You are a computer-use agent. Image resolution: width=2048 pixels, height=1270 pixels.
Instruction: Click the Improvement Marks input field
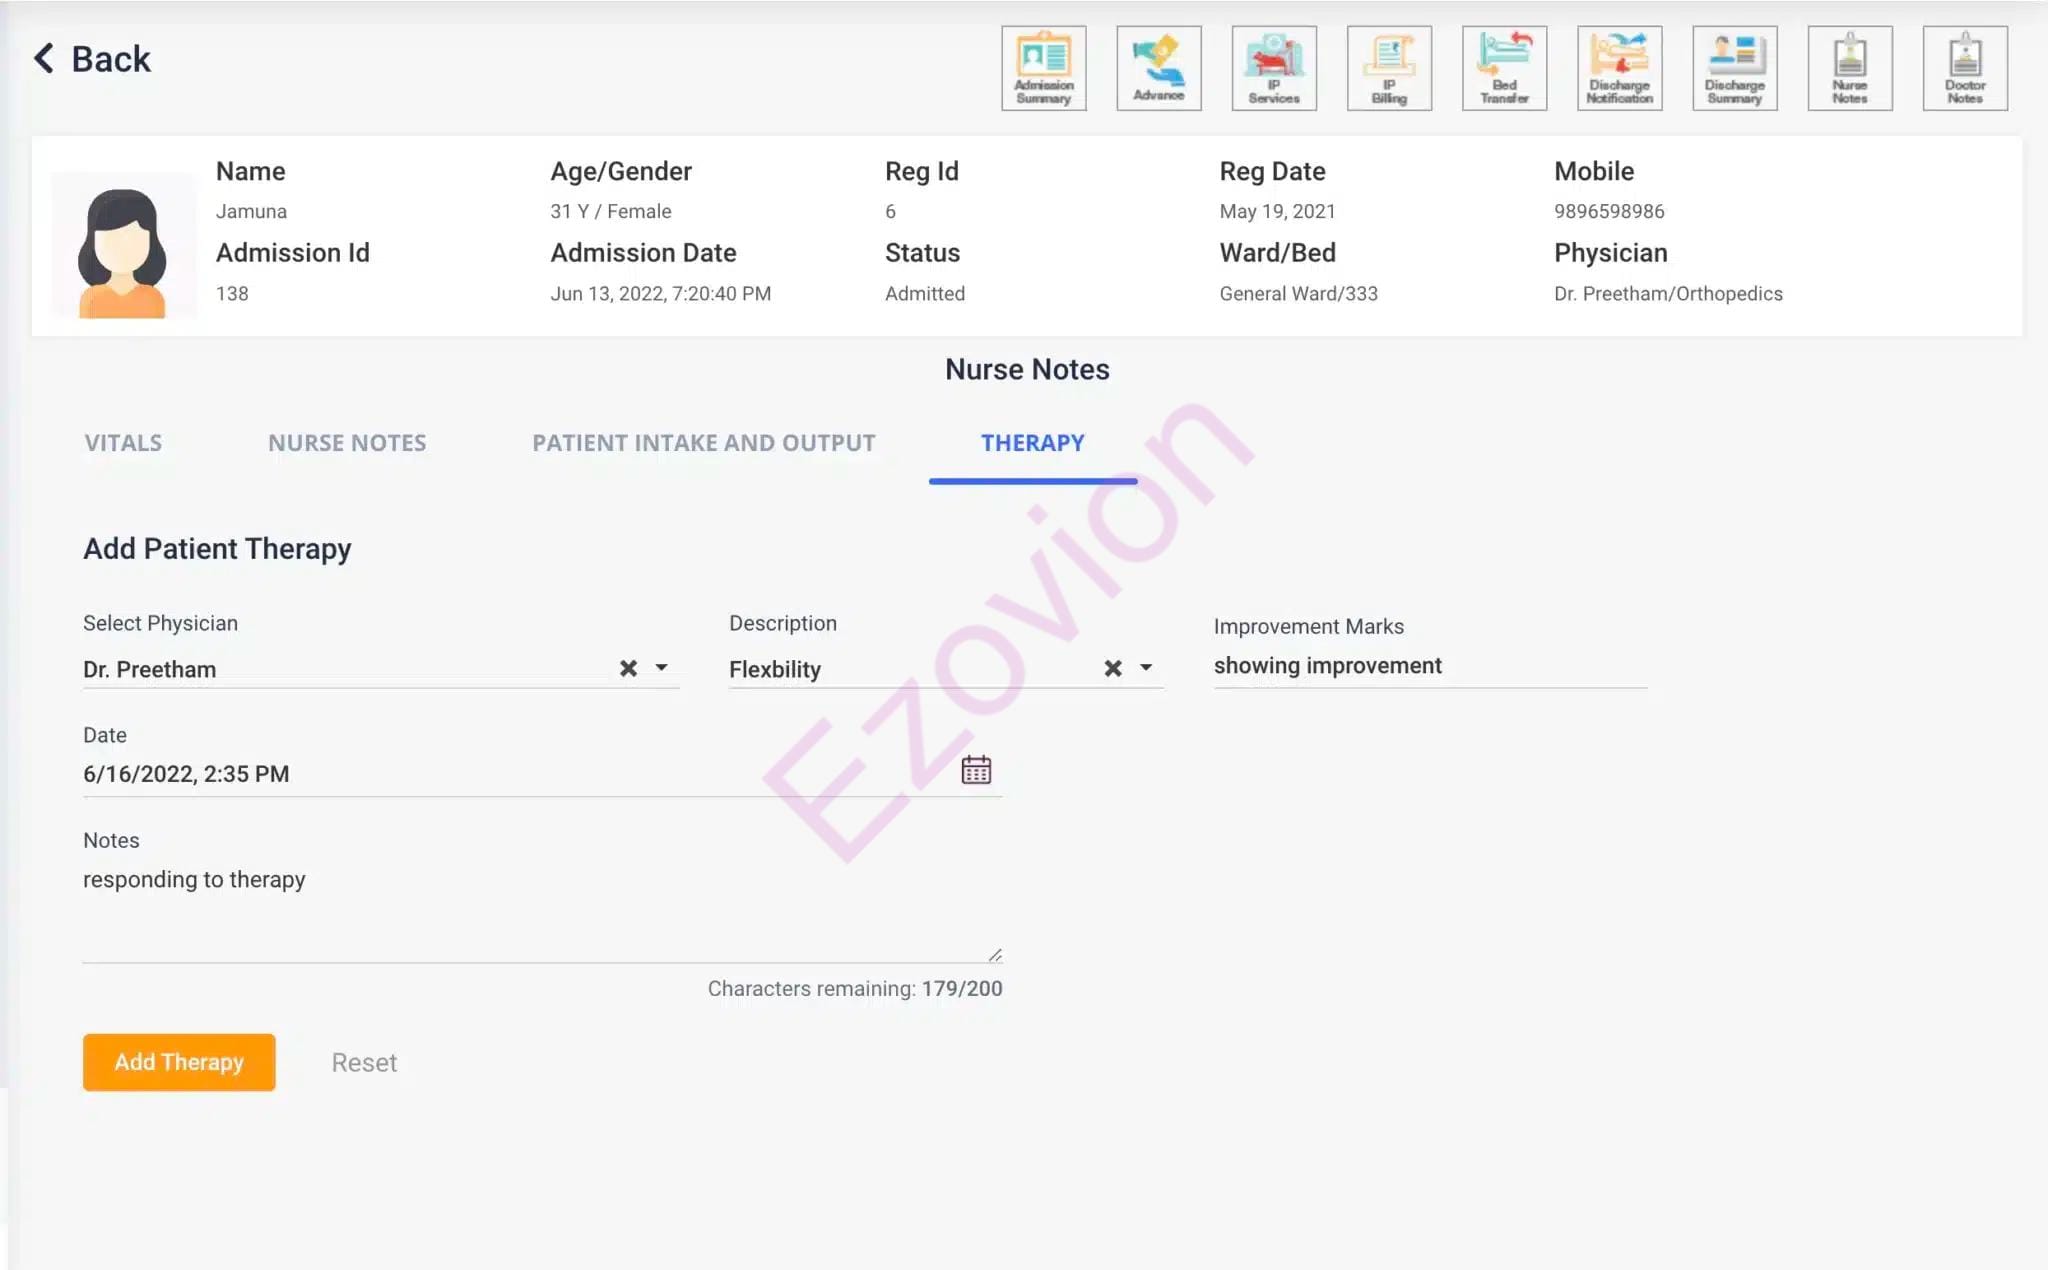click(x=1428, y=666)
